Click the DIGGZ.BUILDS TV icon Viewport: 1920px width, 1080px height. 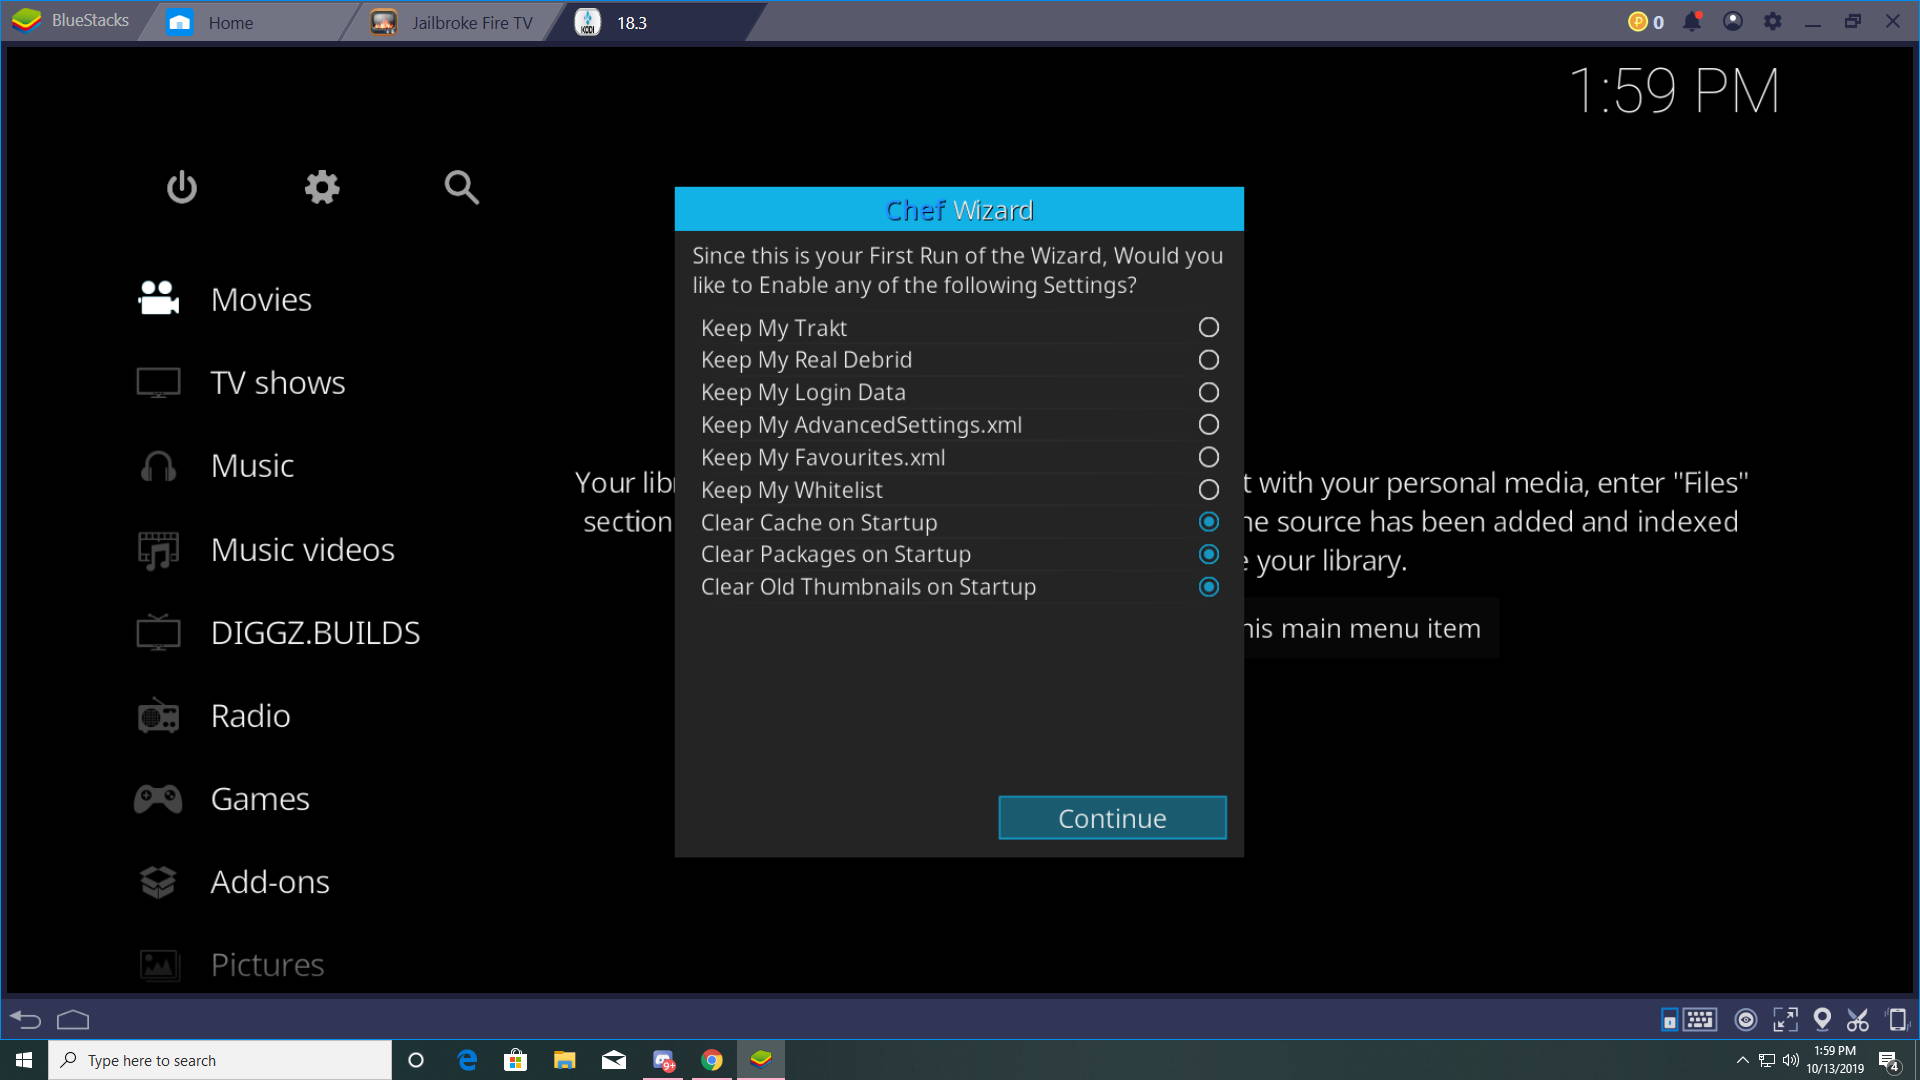tap(158, 632)
